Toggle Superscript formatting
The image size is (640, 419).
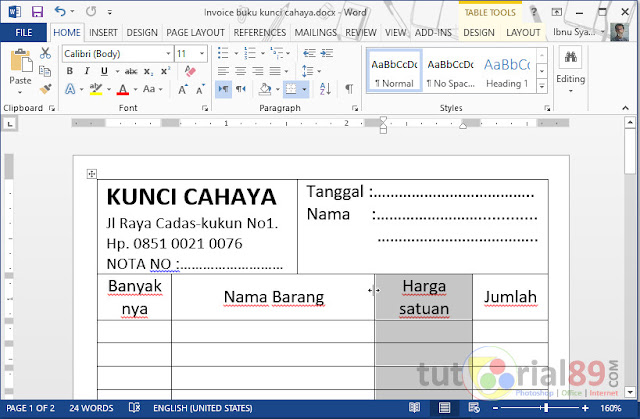tap(165, 71)
